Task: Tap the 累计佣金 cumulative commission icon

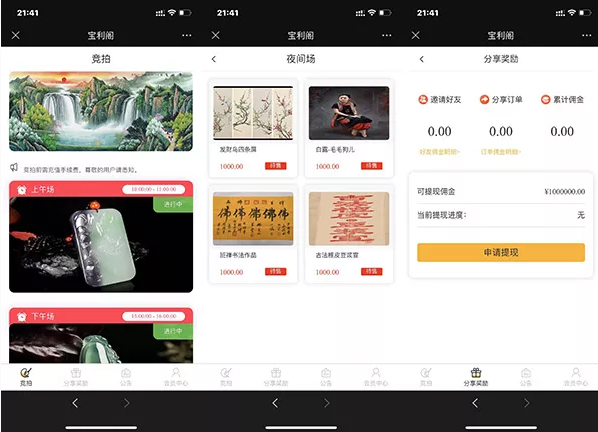Action: (x=545, y=100)
